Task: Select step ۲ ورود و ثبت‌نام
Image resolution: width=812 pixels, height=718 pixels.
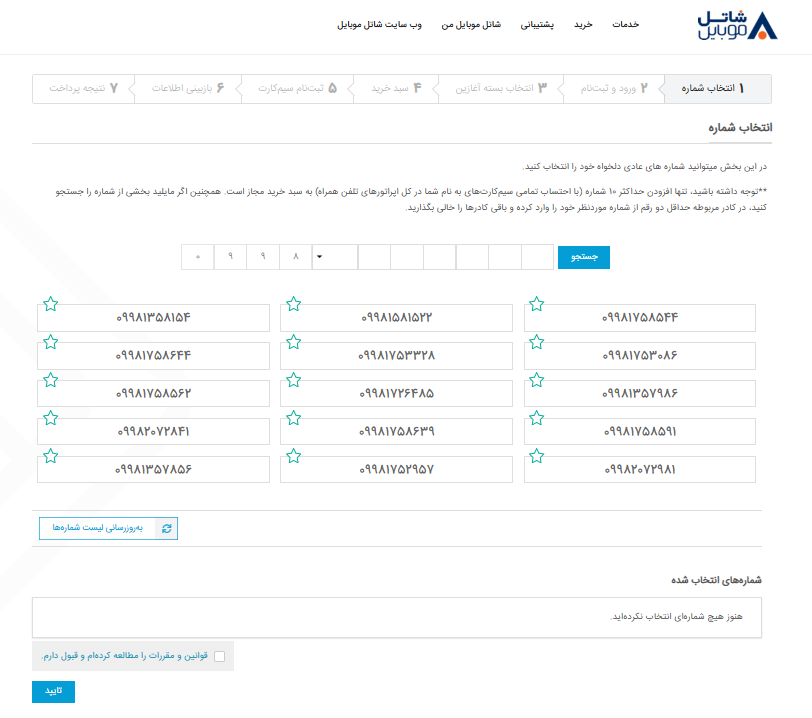Action: [613, 89]
